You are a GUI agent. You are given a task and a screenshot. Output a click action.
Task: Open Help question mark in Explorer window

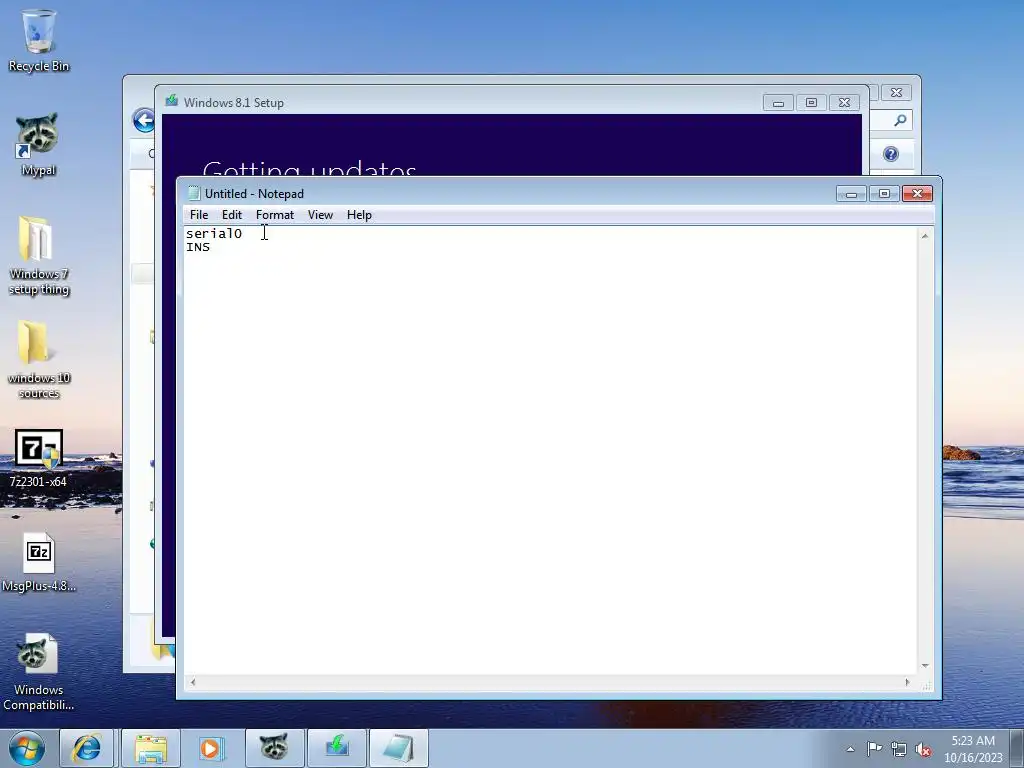tap(891, 154)
